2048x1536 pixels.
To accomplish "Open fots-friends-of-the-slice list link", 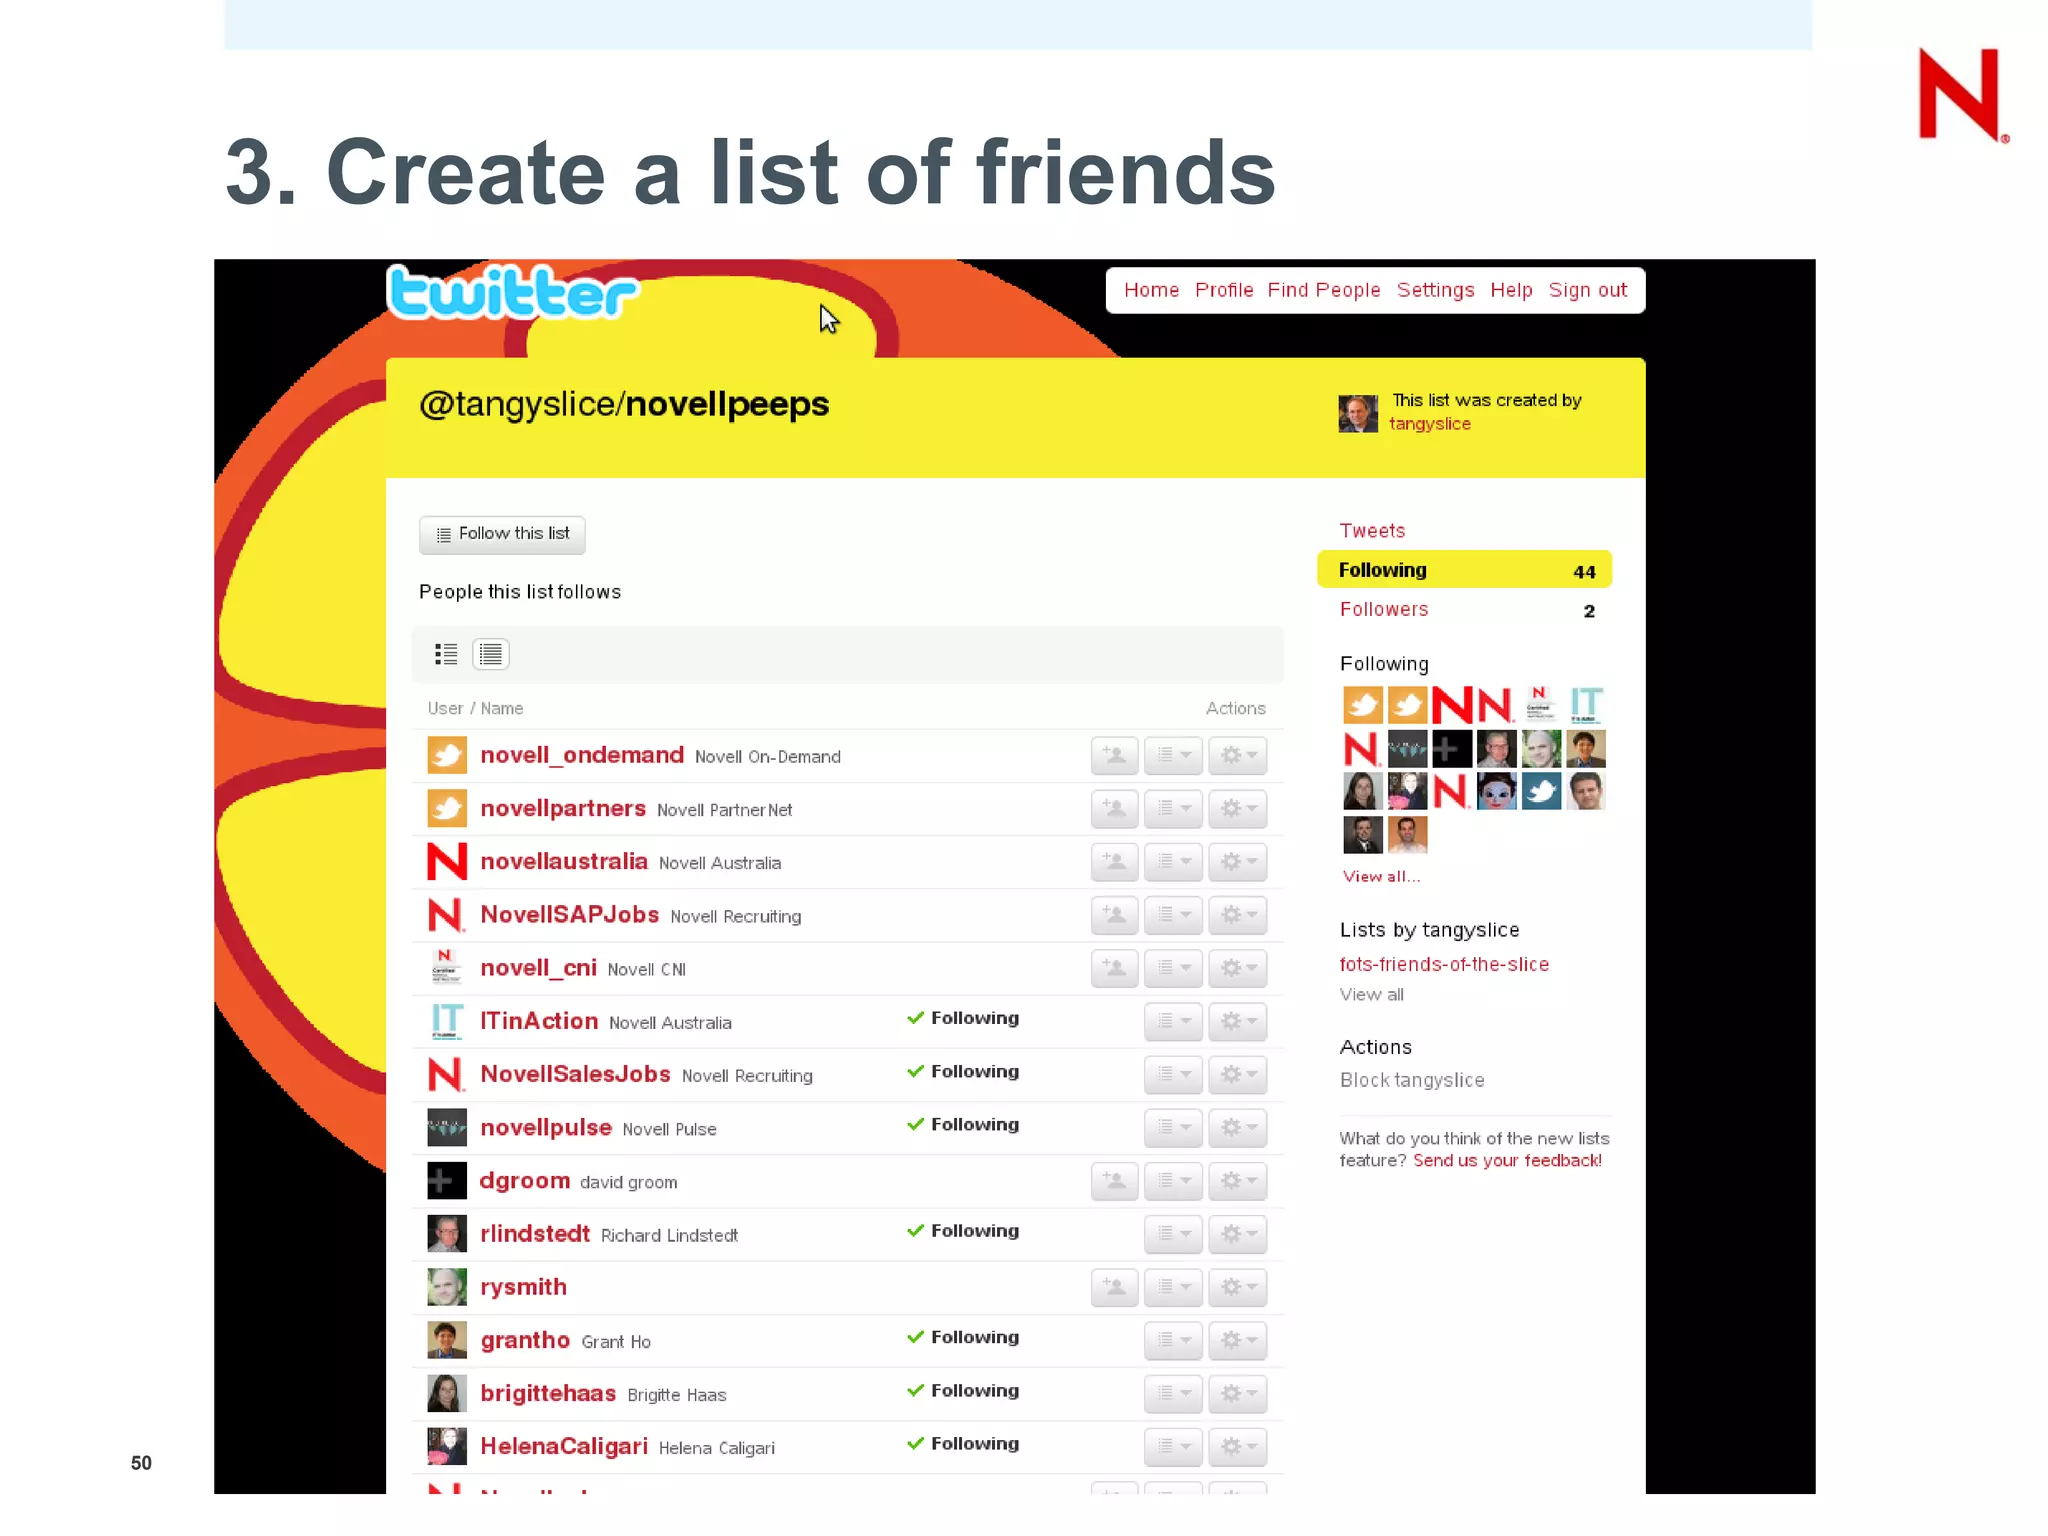I will [1444, 964].
